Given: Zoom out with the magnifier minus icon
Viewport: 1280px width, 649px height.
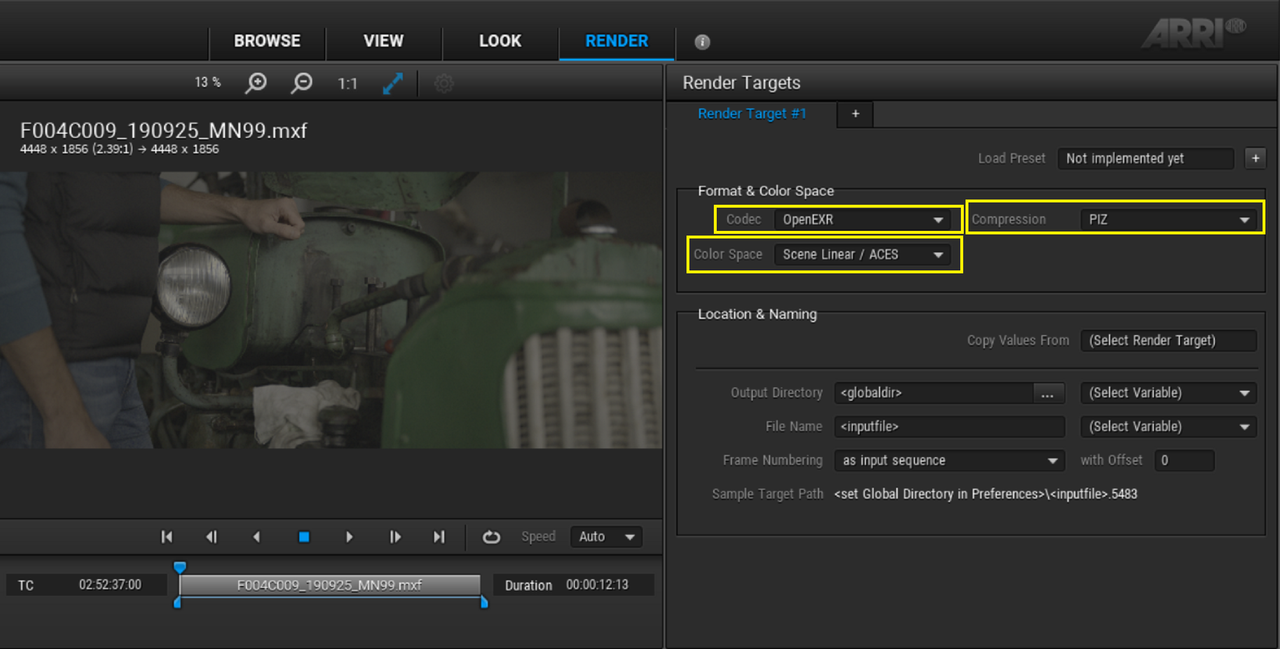Looking at the screenshot, I should (x=301, y=83).
